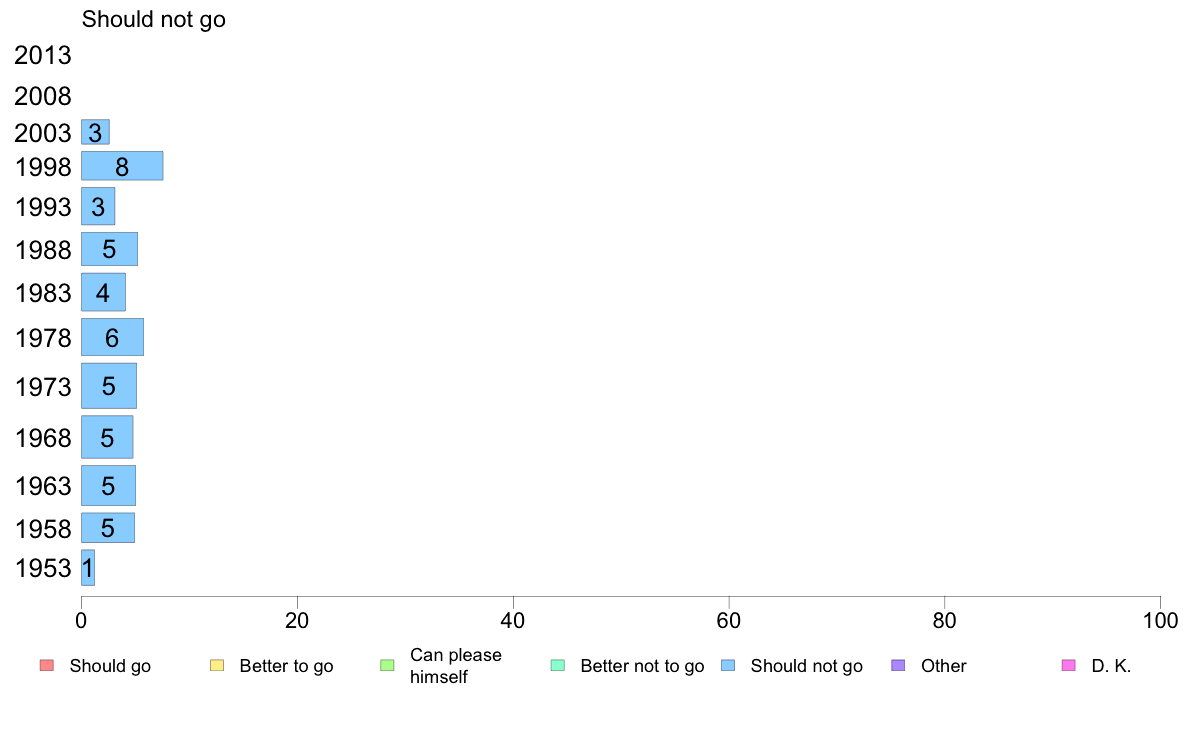Click the yellow Better to go swatch

[217, 666]
